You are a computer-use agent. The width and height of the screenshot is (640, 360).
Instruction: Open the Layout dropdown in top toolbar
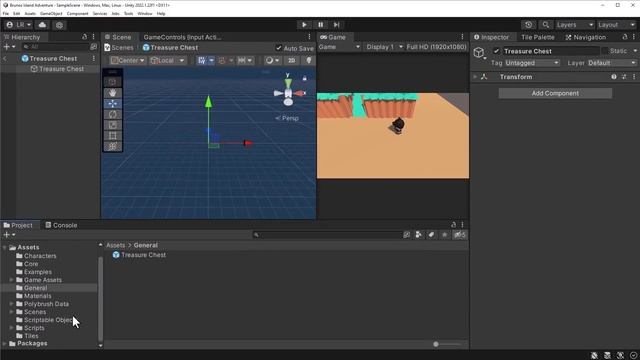pyautogui.click(x=616, y=25)
